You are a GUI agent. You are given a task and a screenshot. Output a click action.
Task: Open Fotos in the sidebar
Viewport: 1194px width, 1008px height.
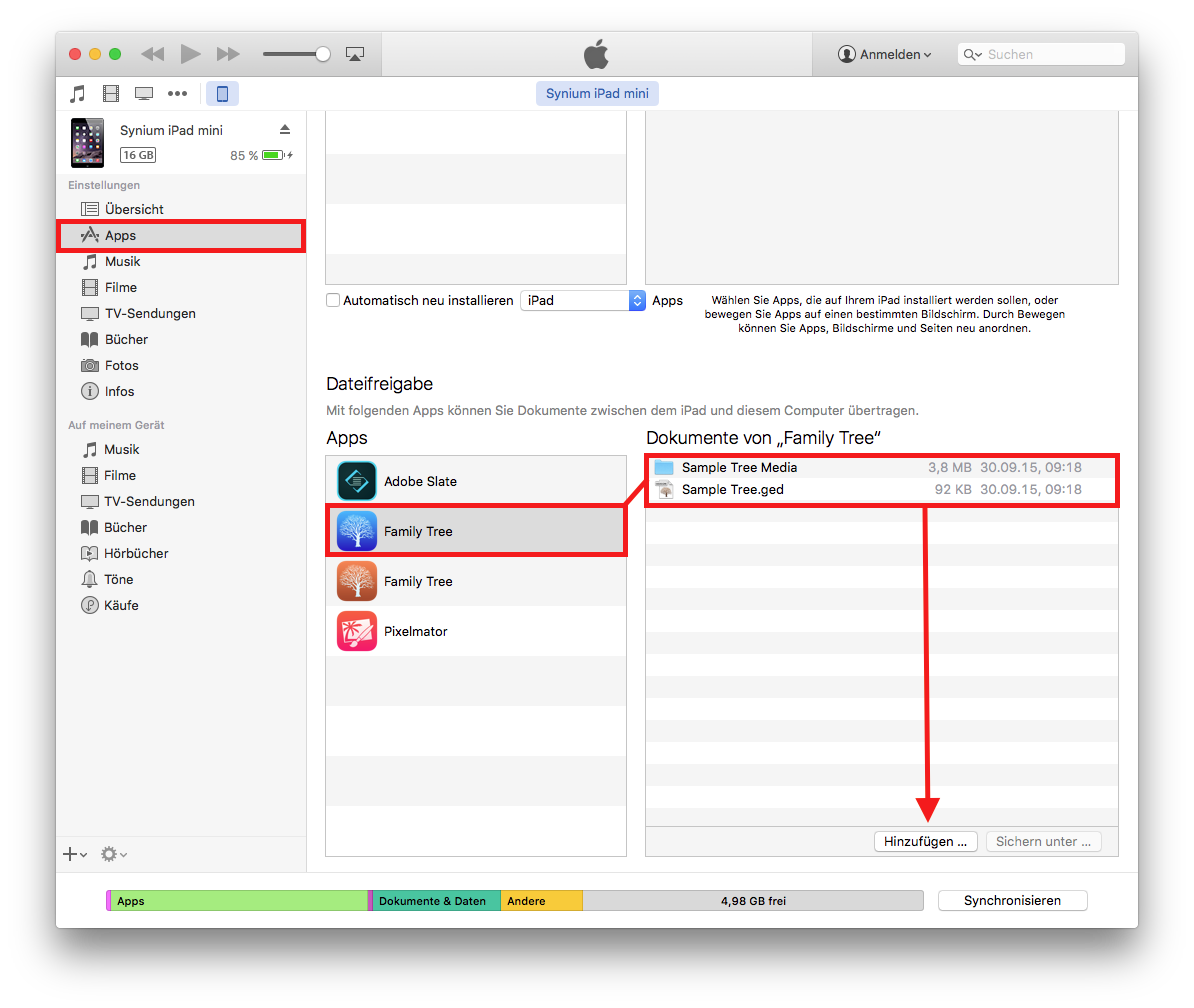point(181,365)
